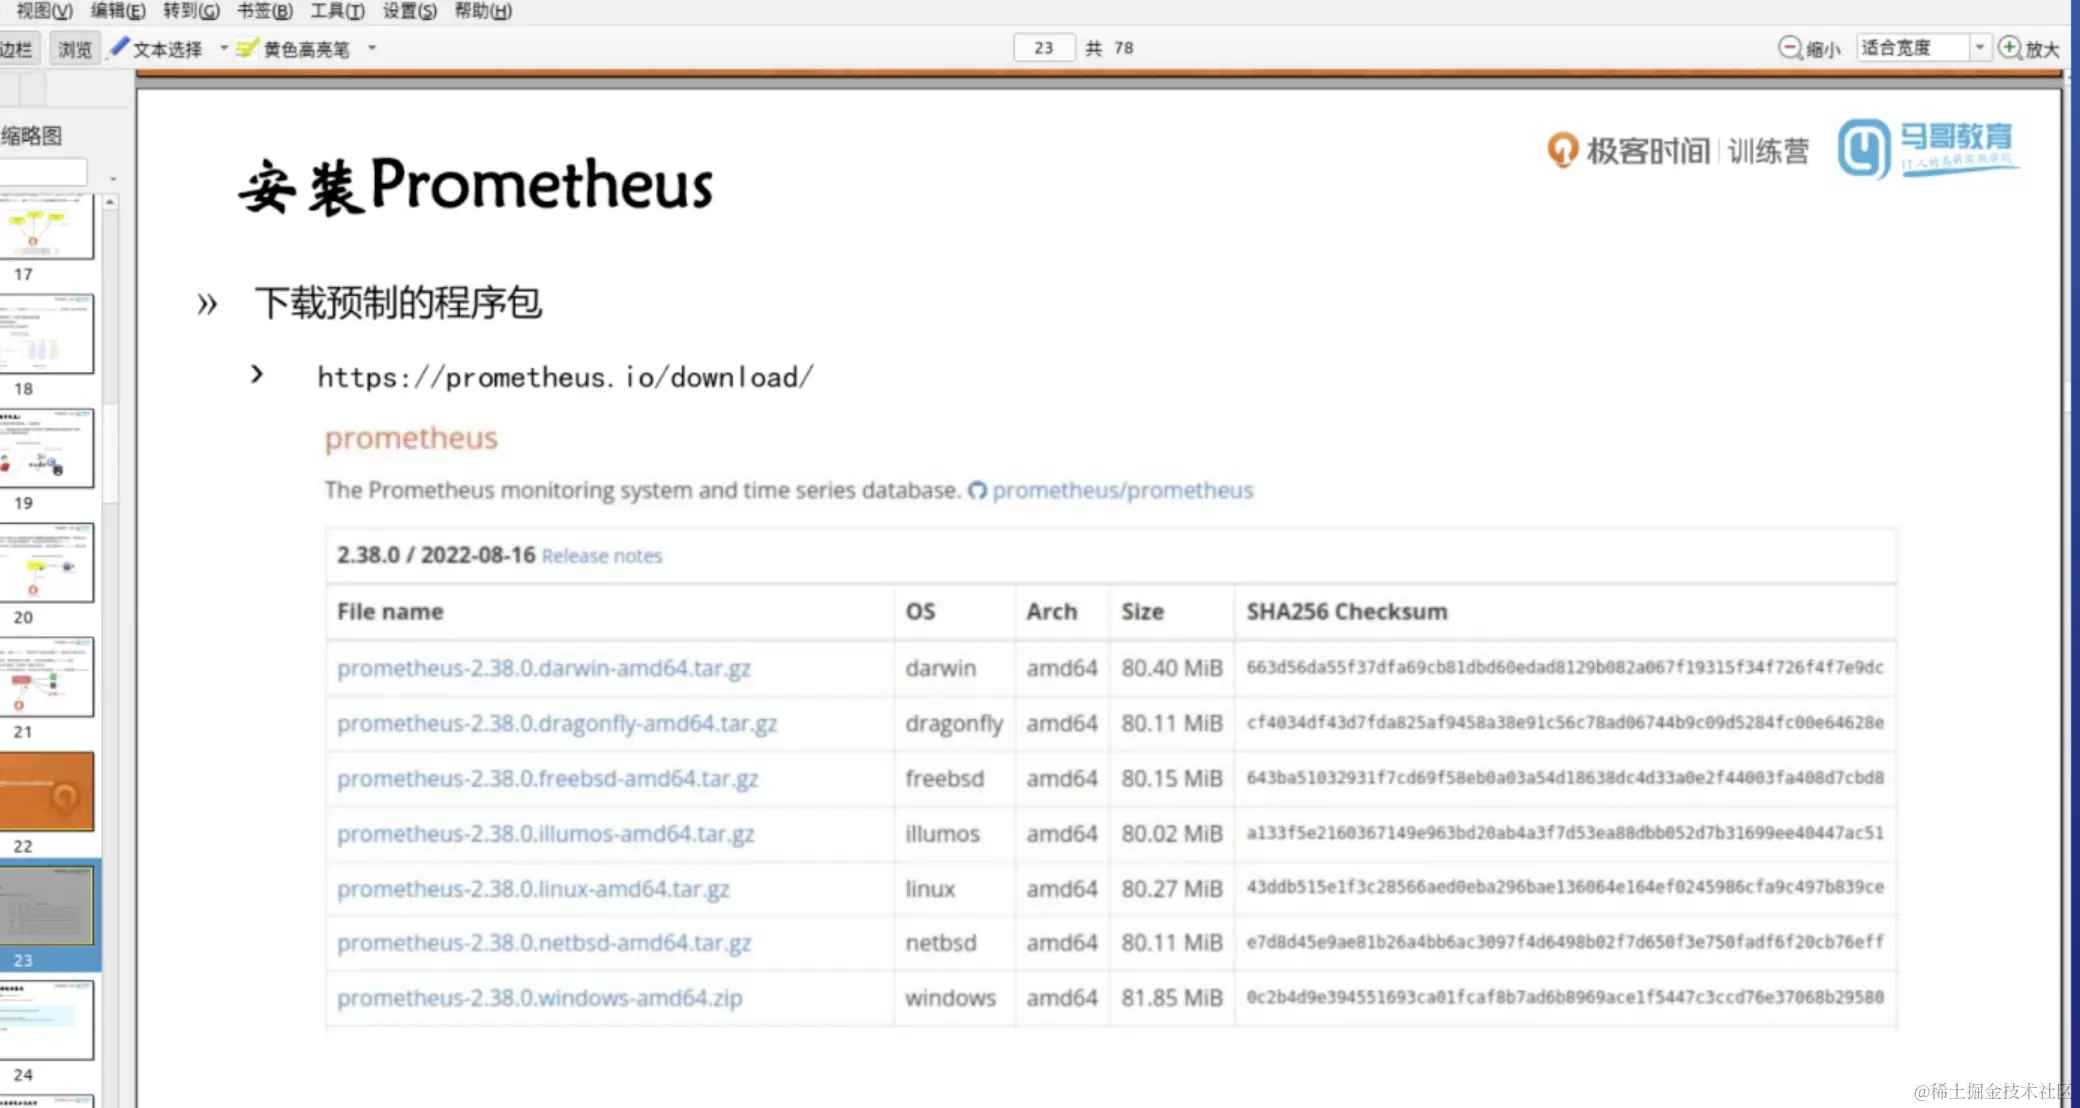
Task: Select the page 22 orange thumbnail
Action: 47,792
